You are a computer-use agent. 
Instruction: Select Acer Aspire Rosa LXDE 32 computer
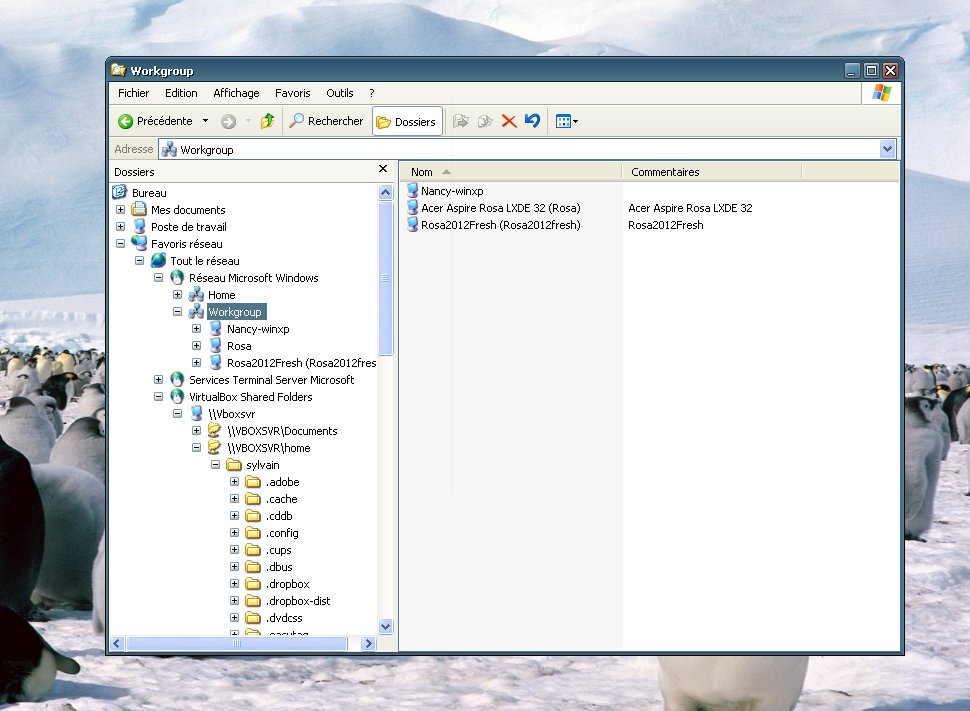pyautogui.click(x=500, y=208)
